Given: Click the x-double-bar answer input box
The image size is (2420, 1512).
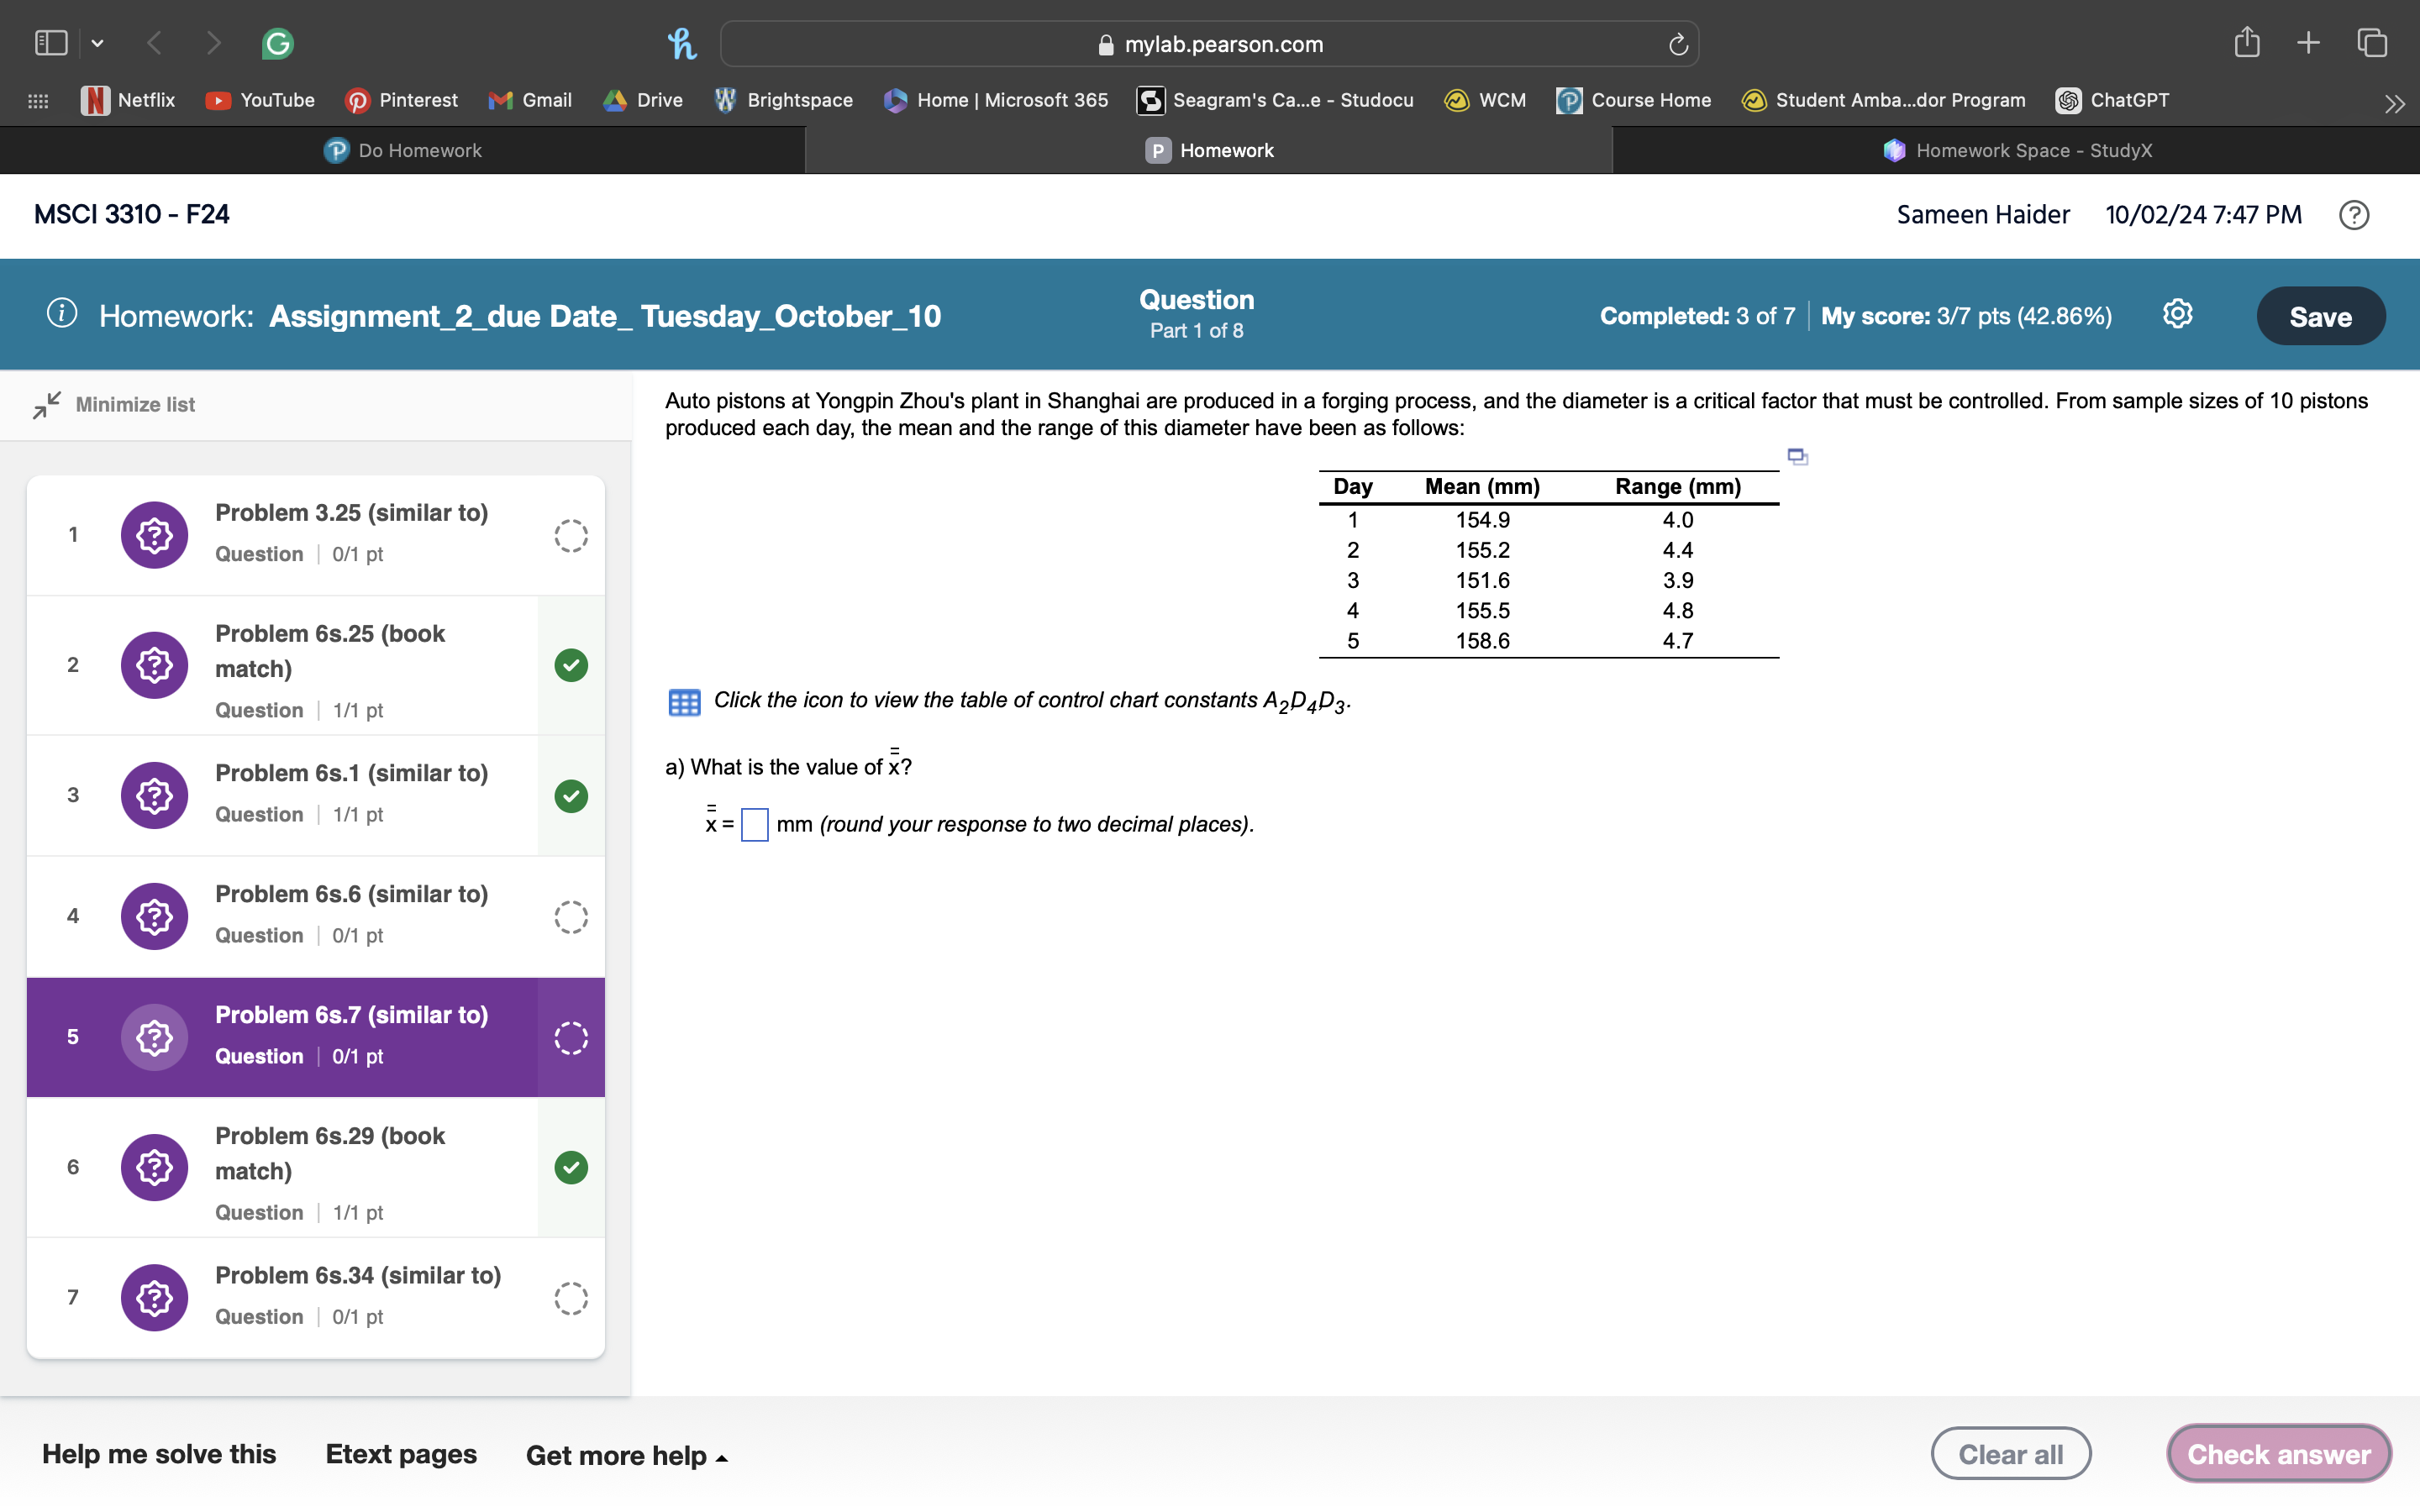Looking at the screenshot, I should (755, 825).
